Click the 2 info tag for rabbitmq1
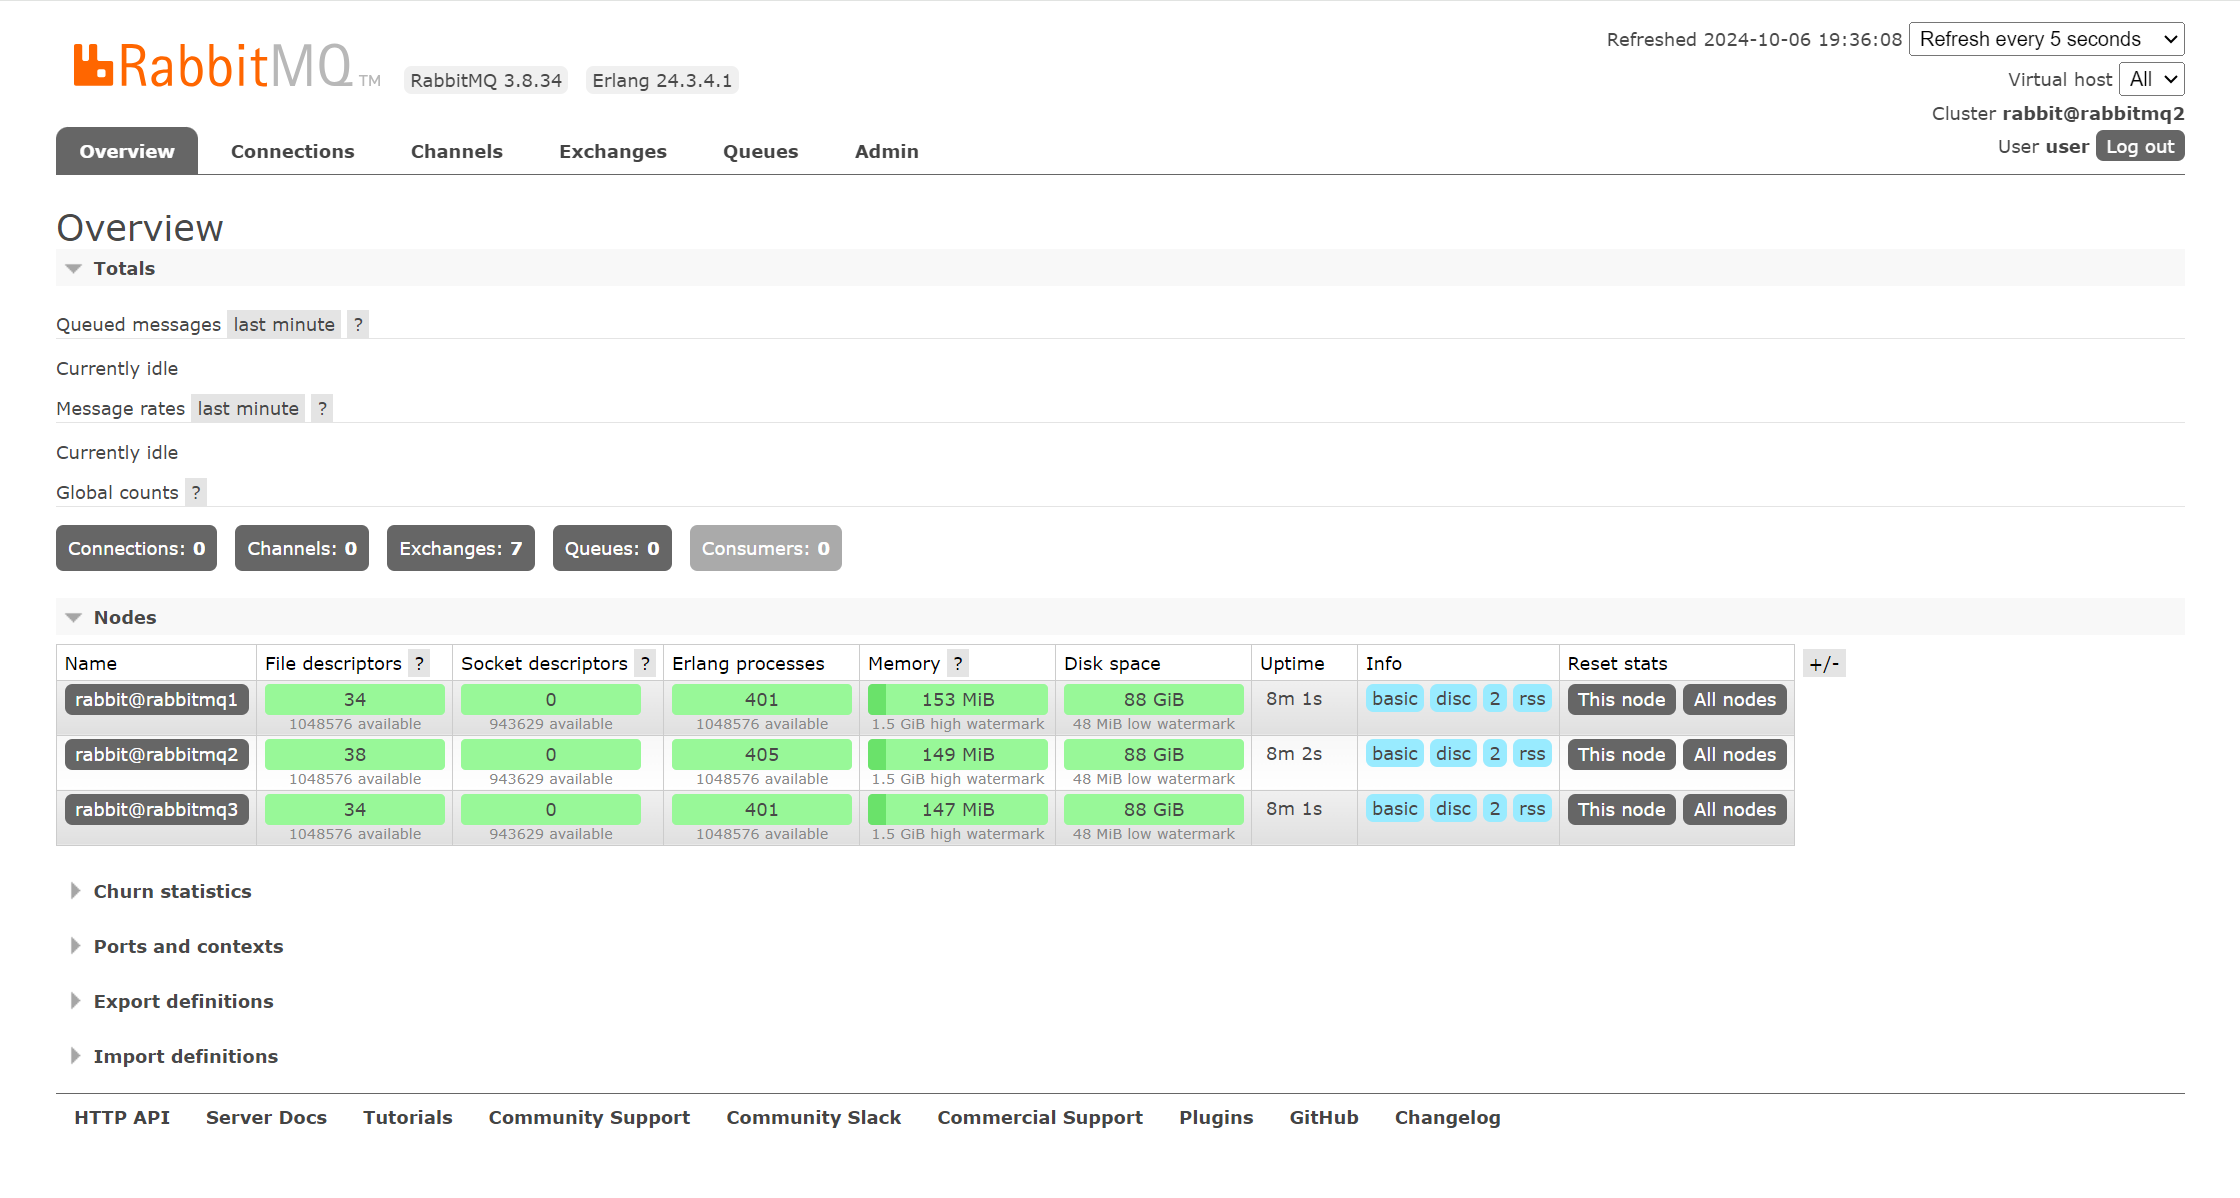2240x1198 pixels. point(1495,699)
